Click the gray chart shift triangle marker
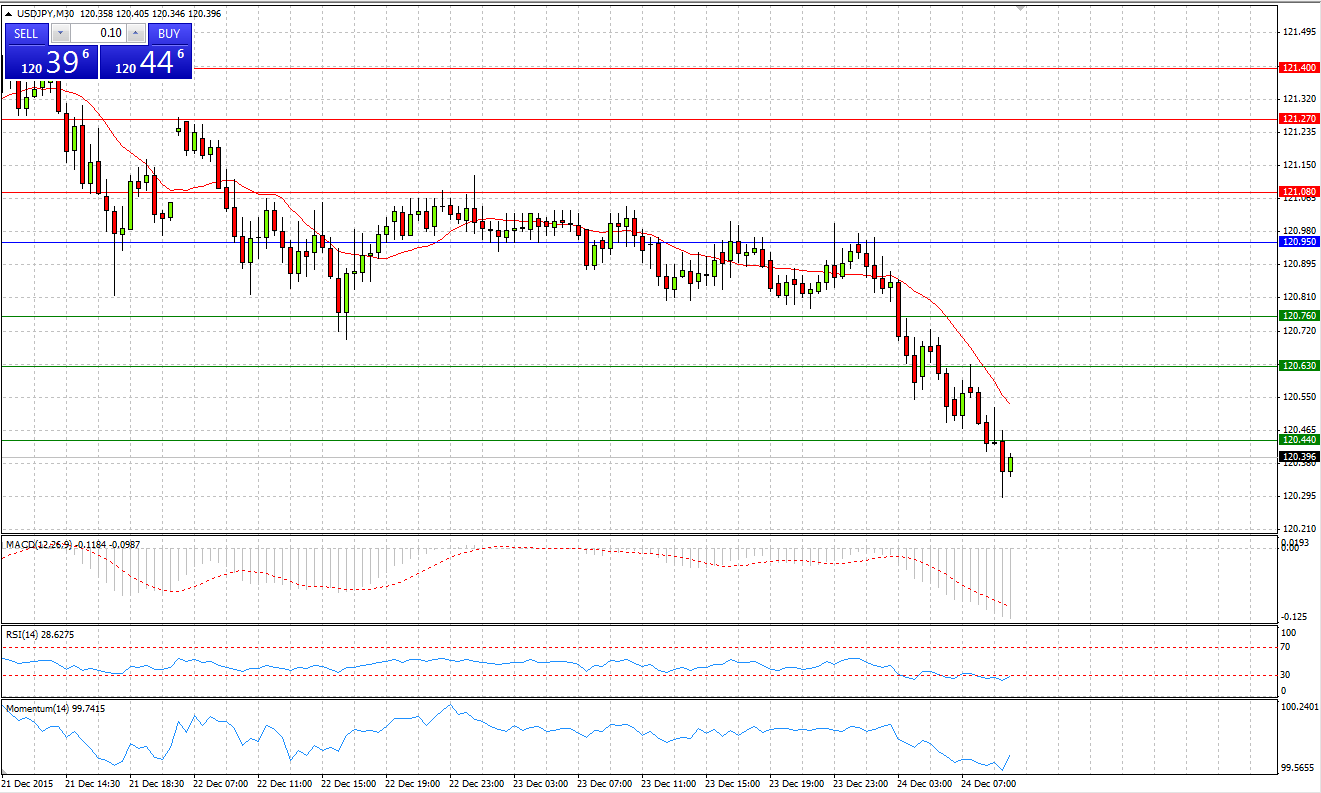 [x=1020, y=8]
